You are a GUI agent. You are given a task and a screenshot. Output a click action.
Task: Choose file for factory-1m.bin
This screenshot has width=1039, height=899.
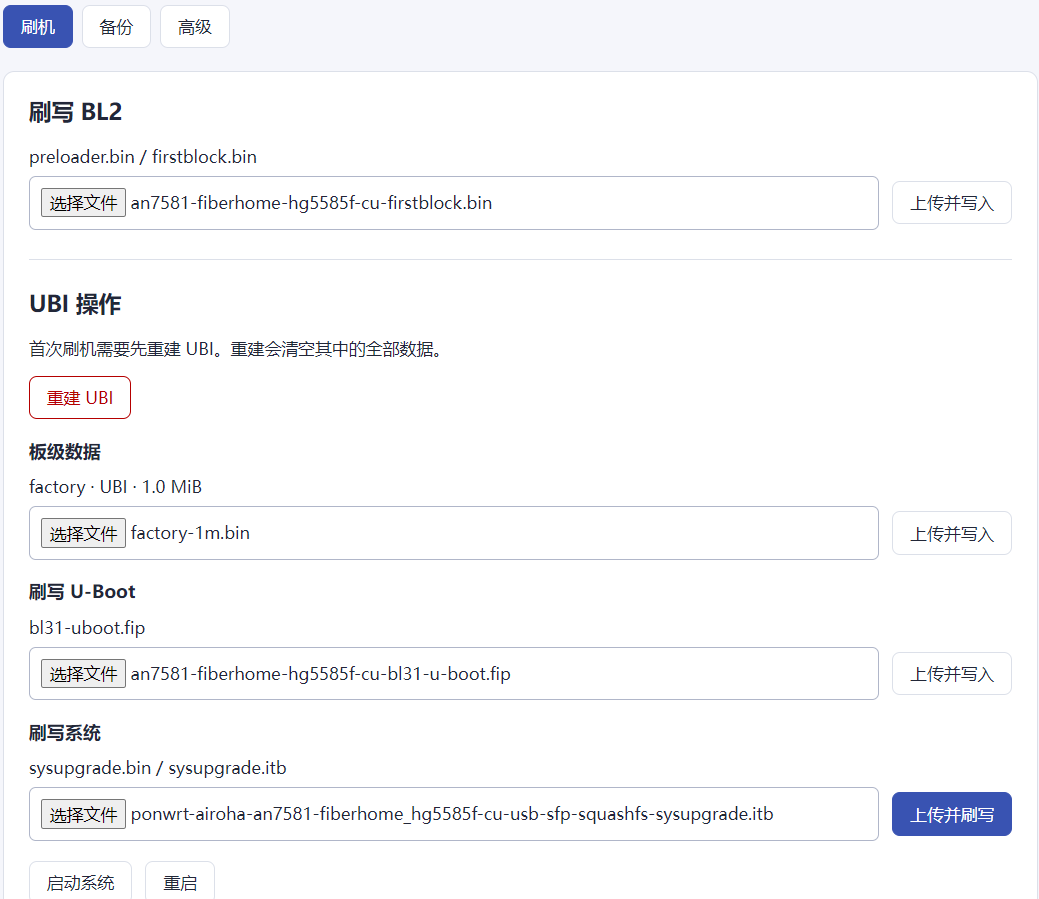(83, 533)
